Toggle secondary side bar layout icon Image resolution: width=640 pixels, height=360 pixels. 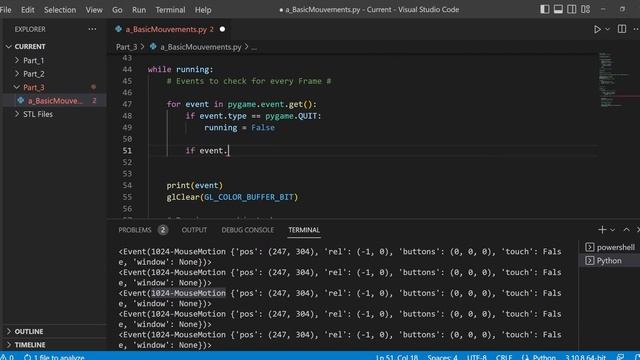(x=571, y=9)
